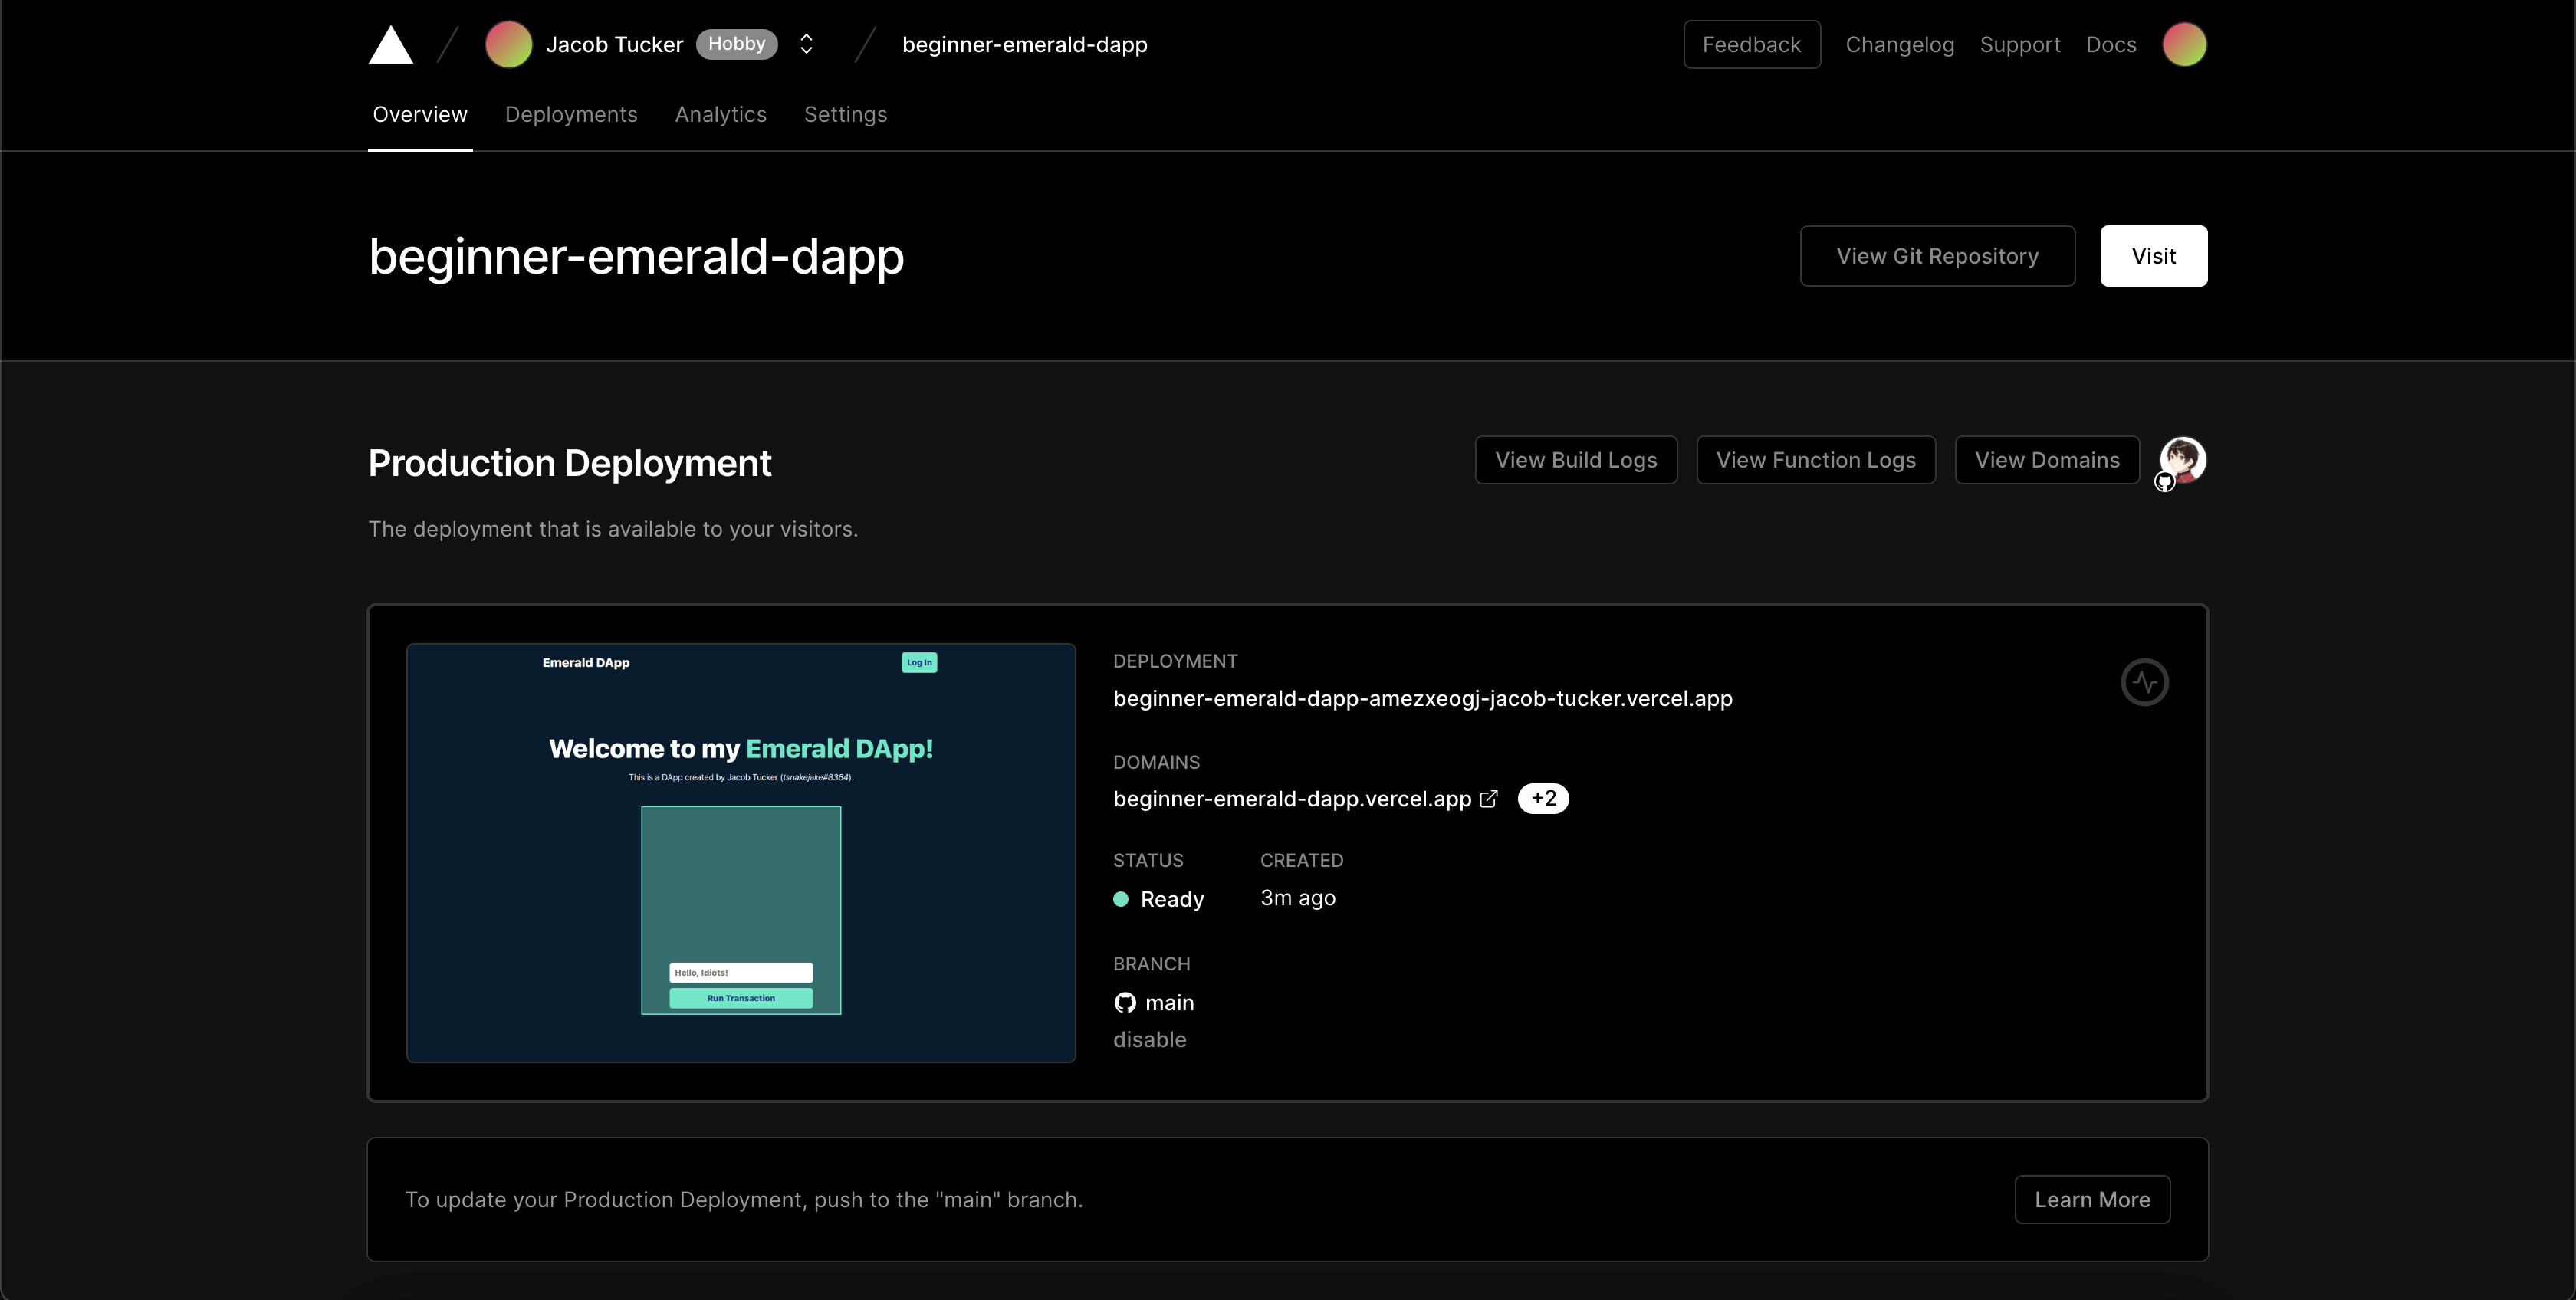Click the GitHub icon next to main branch
Screen dimensions: 2576x1300
1125,1003
